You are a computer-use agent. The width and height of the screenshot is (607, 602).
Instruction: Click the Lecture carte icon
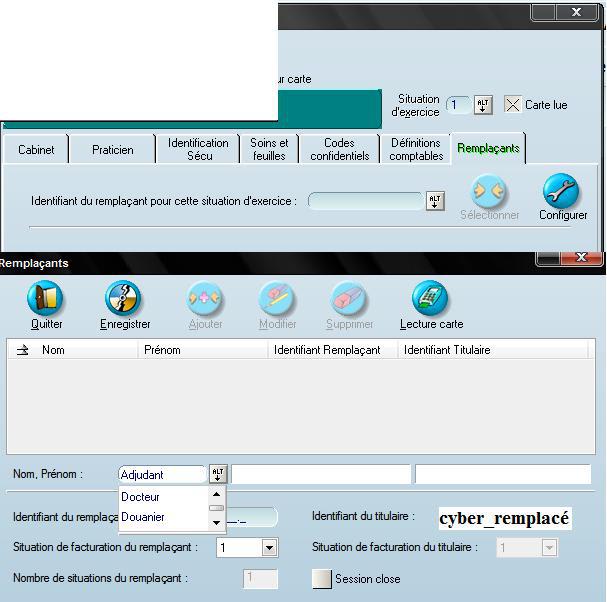pos(431,299)
